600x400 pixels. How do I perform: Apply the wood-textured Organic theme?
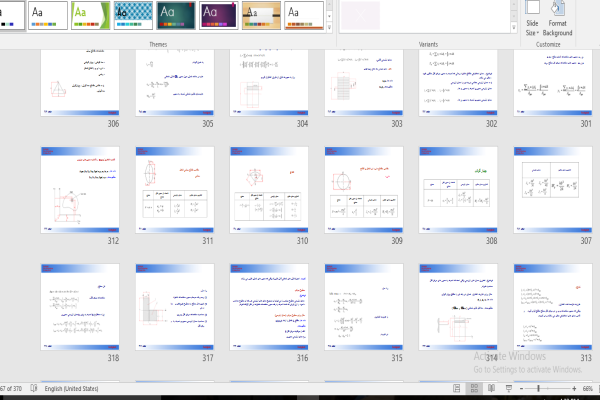click(261, 15)
